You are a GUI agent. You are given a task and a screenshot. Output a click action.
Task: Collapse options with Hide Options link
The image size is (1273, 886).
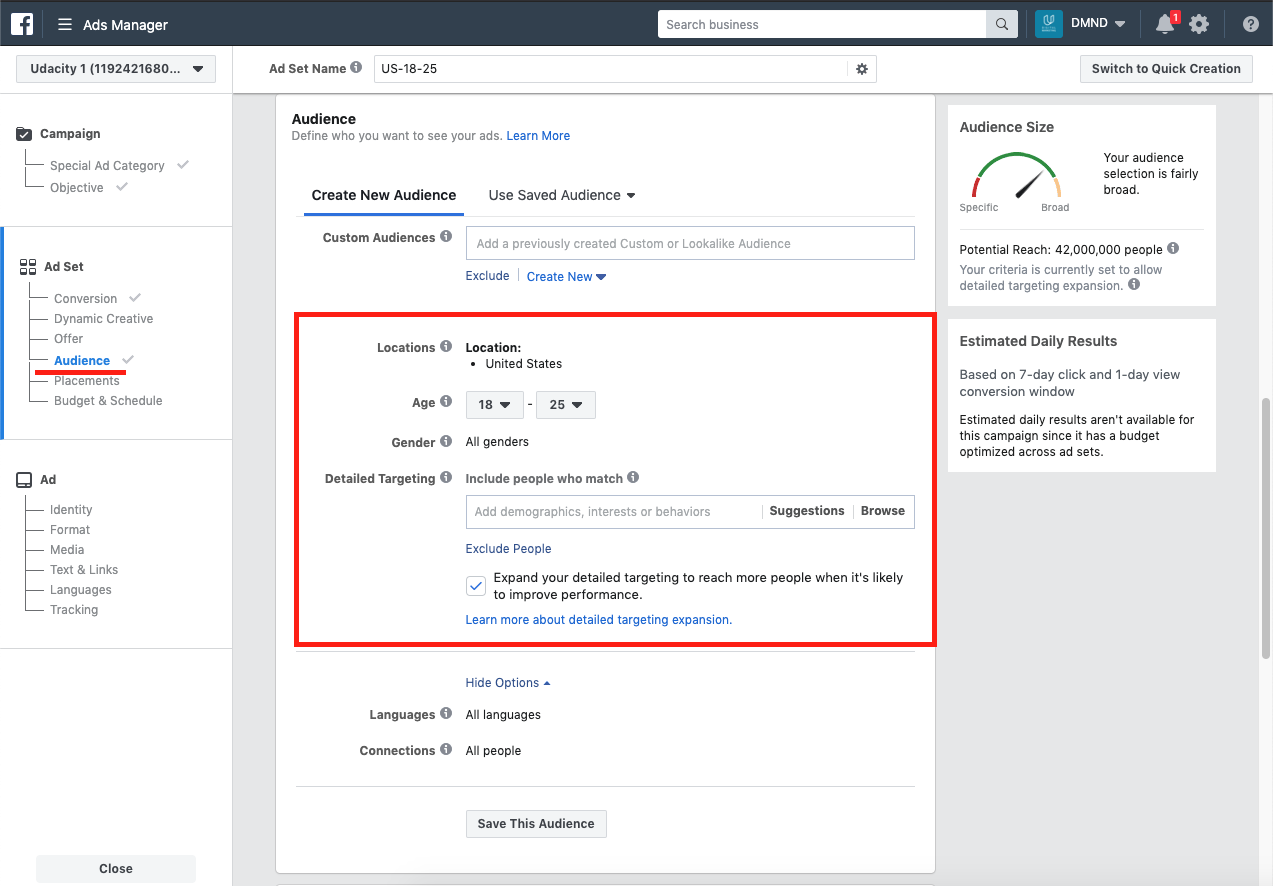pos(507,683)
